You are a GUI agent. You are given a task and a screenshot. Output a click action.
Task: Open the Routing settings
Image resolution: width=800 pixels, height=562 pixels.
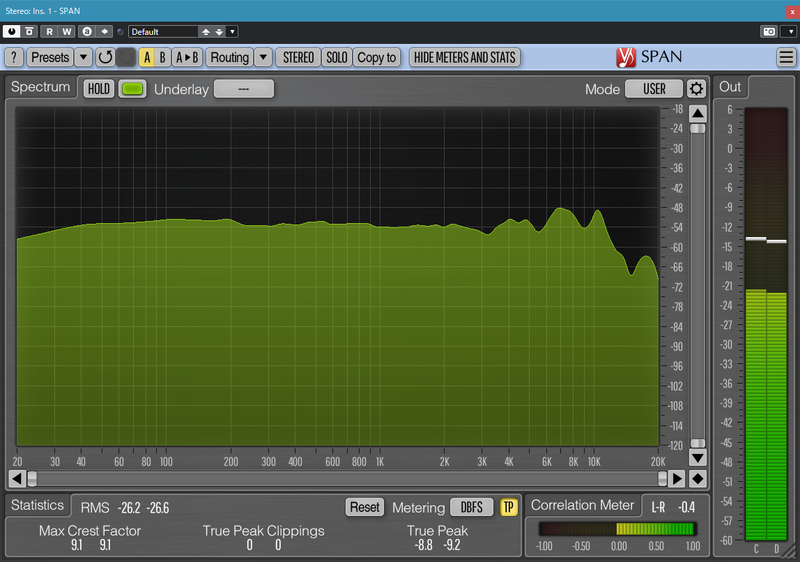[x=230, y=57]
